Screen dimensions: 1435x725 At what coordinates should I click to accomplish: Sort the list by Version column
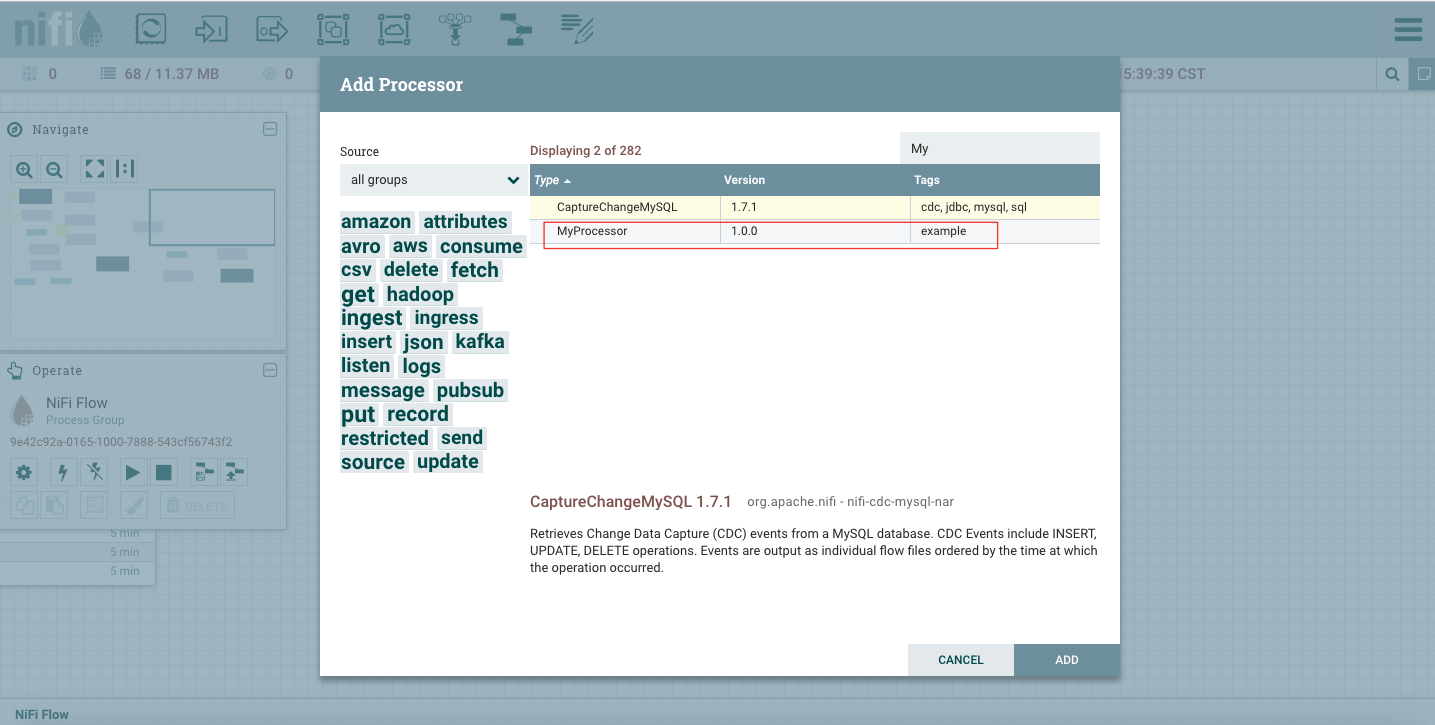(815, 180)
